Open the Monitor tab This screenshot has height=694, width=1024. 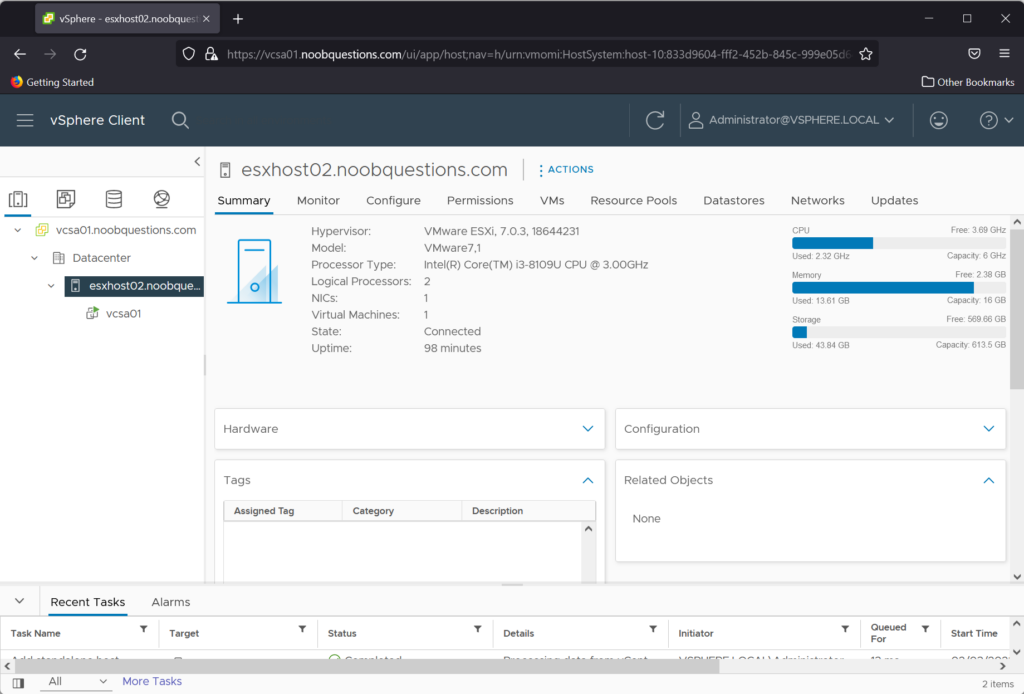(x=318, y=200)
